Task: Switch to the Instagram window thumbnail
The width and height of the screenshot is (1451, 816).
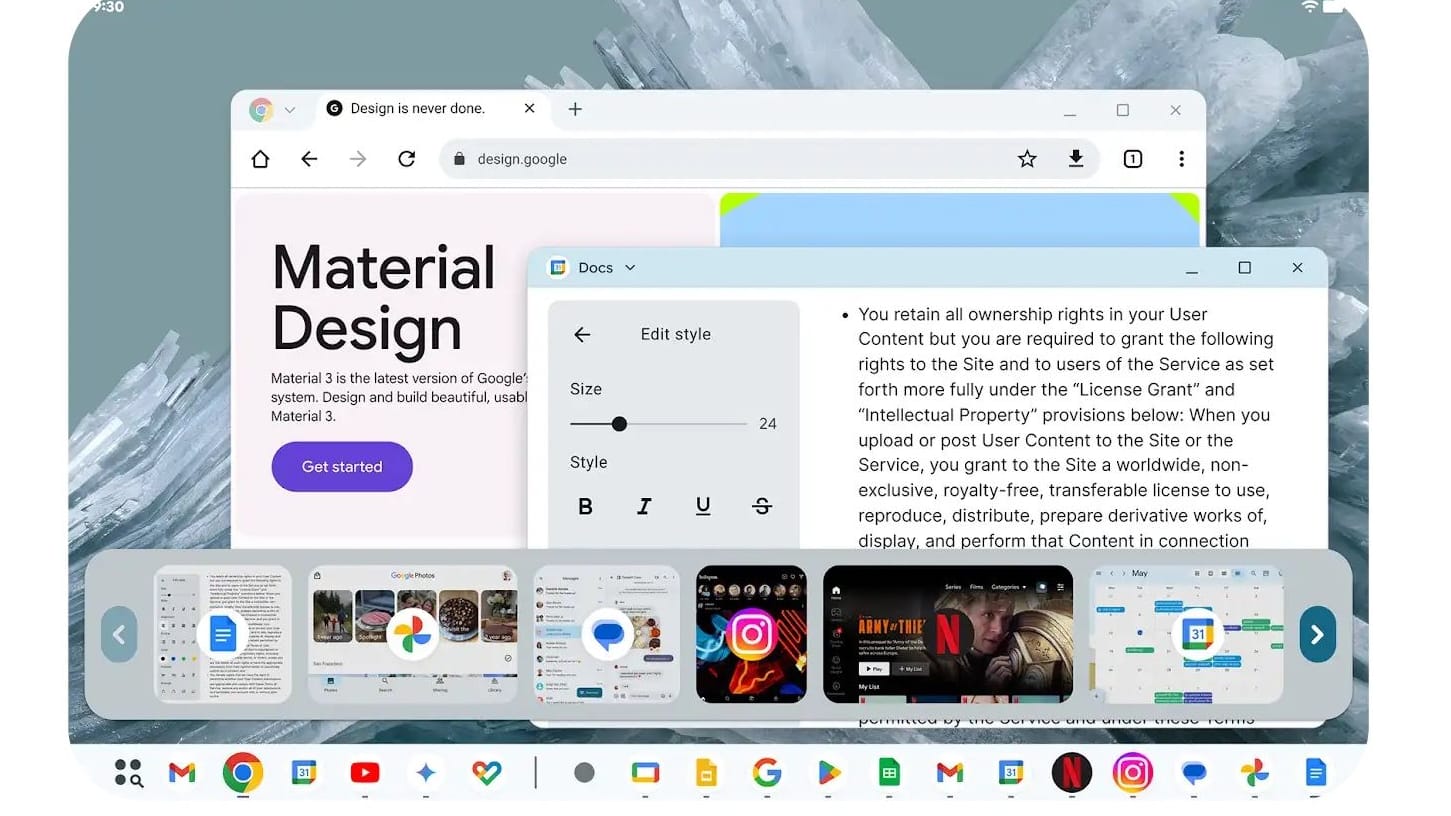Action: pos(751,634)
